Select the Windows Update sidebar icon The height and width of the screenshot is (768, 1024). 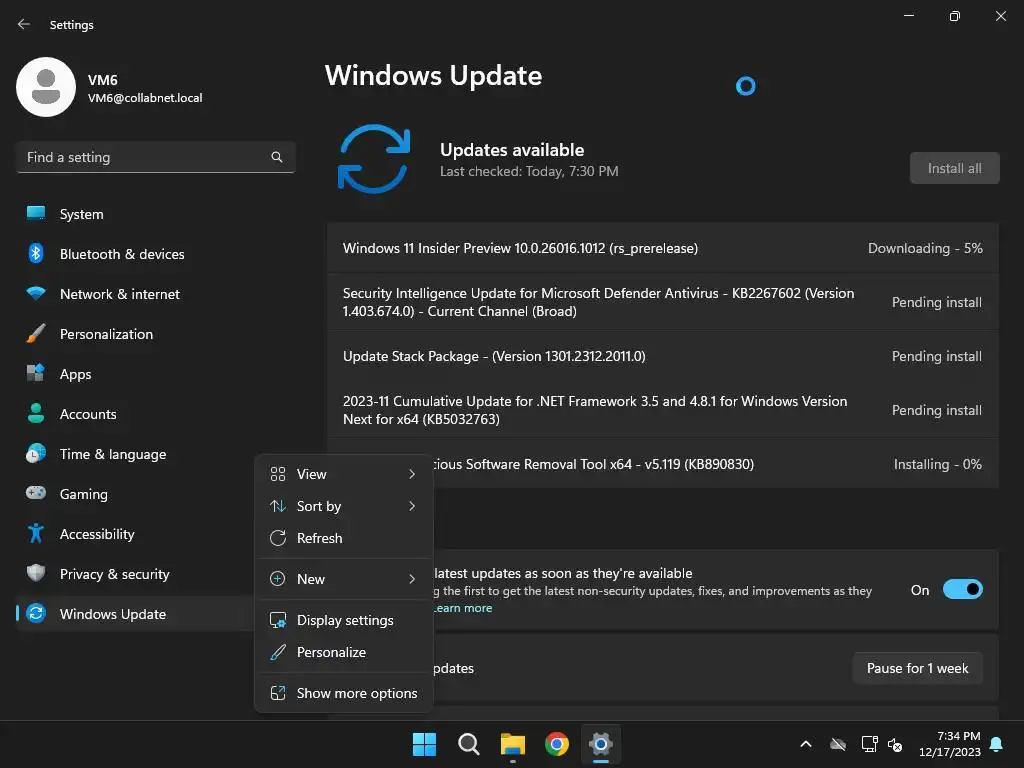point(36,613)
